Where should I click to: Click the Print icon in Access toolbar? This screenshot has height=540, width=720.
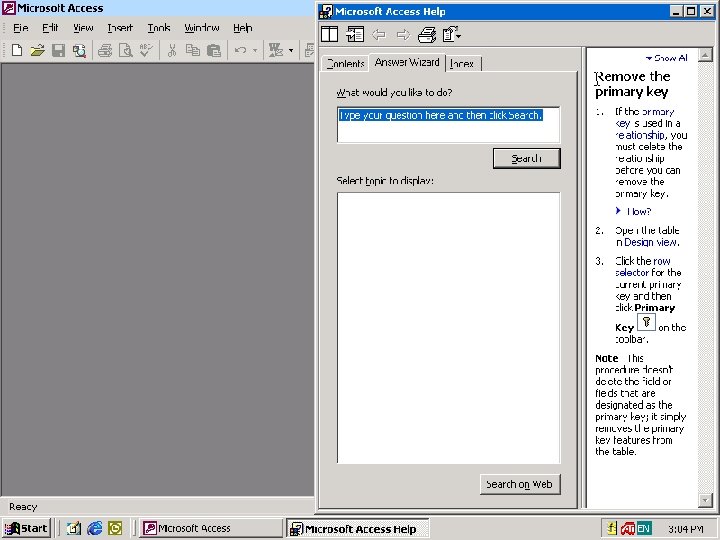tap(105, 50)
